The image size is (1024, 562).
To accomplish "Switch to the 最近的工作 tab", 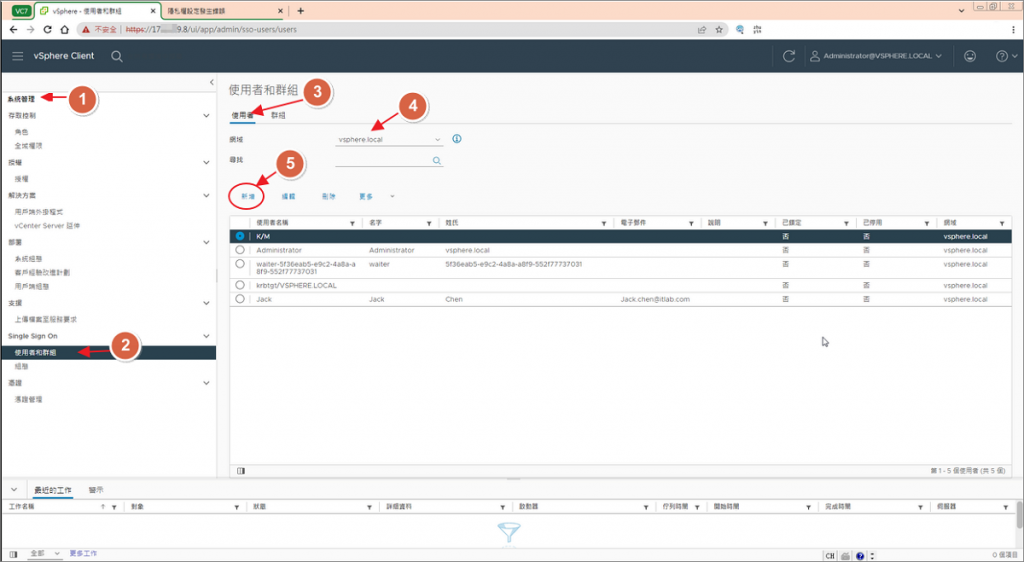I will tap(54, 490).
